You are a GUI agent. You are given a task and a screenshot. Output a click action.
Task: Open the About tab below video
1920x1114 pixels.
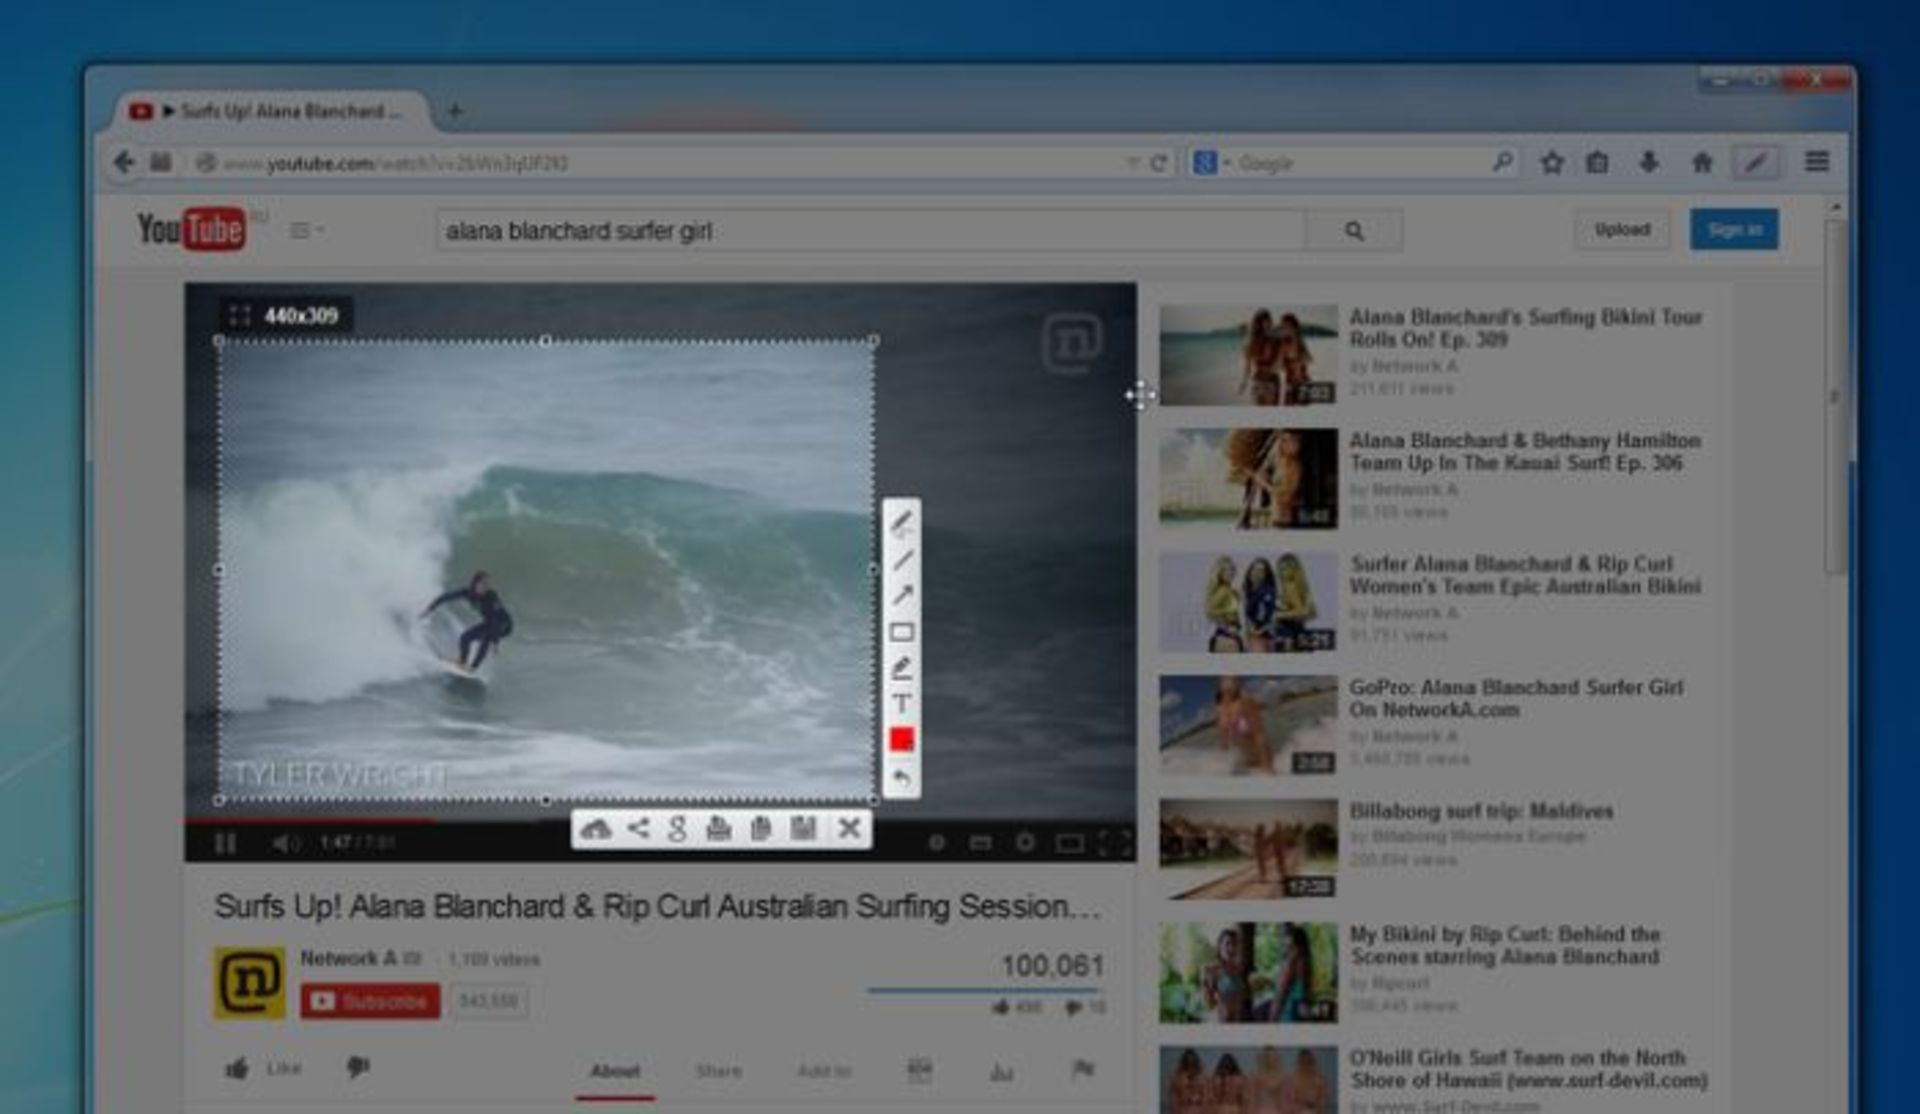(x=615, y=1071)
